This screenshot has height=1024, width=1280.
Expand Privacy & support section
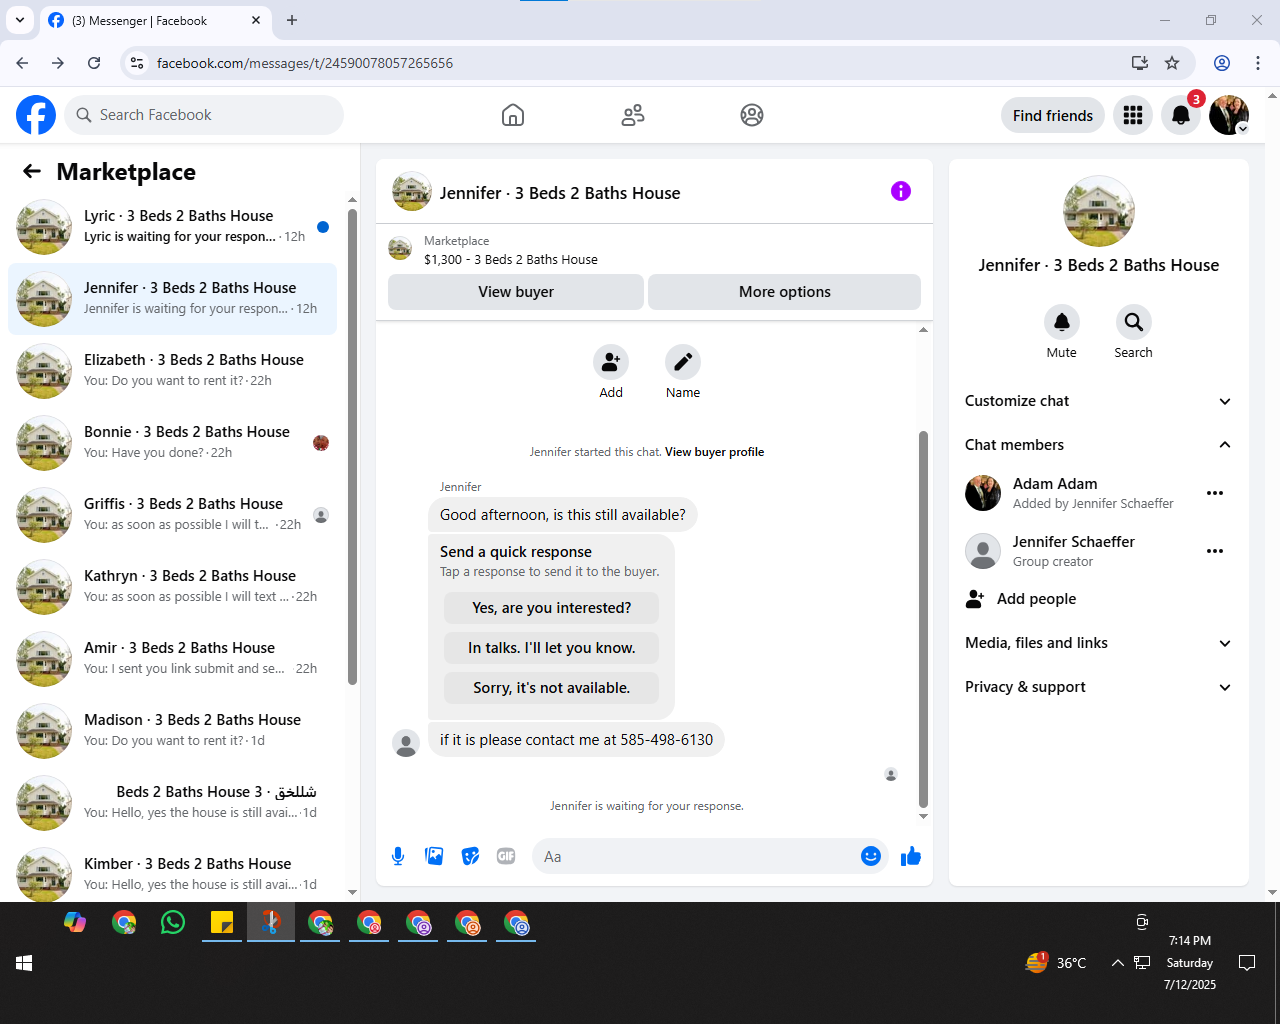click(x=1098, y=687)
